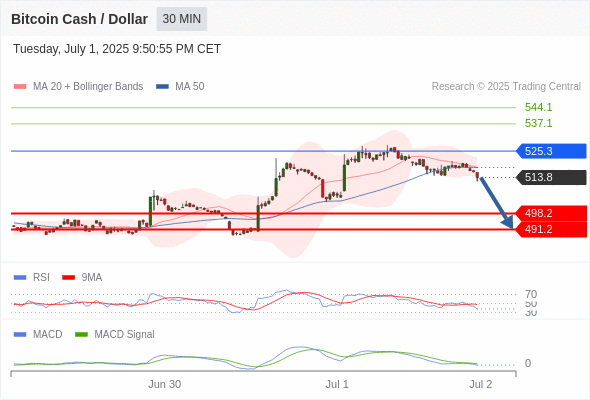This screenshot has height=400, width=590.
Task: Click the 30 MIN timeframe badge
Action: tap(181, 19)
